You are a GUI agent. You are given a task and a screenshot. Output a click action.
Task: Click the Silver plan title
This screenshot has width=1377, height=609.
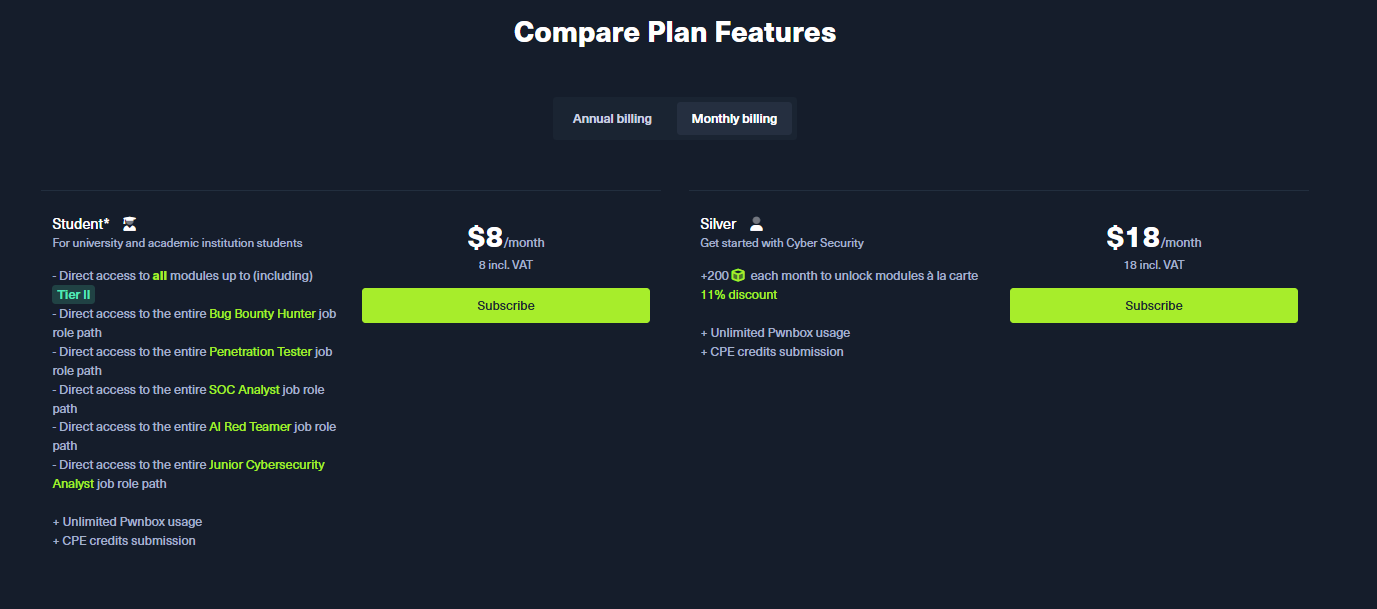[718, 224]
